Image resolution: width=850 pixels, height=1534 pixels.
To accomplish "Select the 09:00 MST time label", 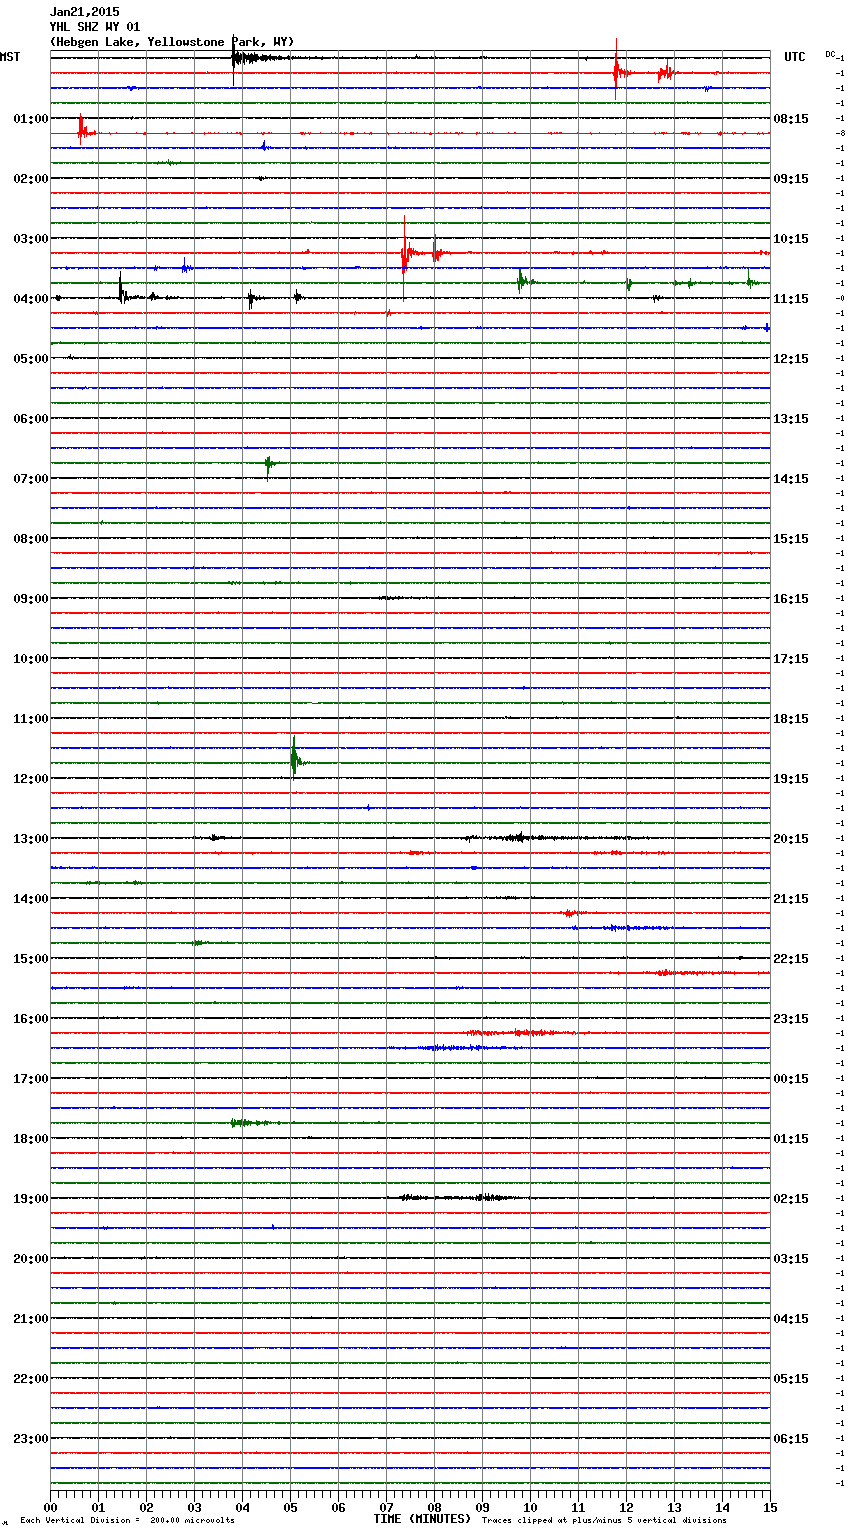I will 31,599.
